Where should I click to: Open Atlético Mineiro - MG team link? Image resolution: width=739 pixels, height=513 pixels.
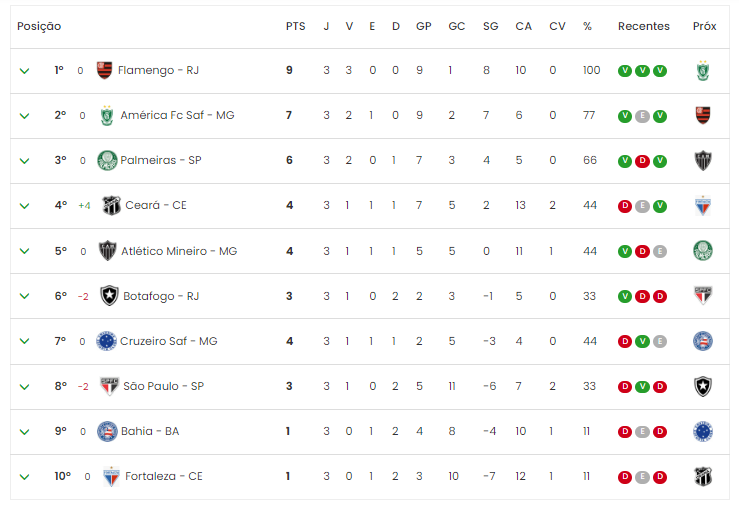pos(179,251)
